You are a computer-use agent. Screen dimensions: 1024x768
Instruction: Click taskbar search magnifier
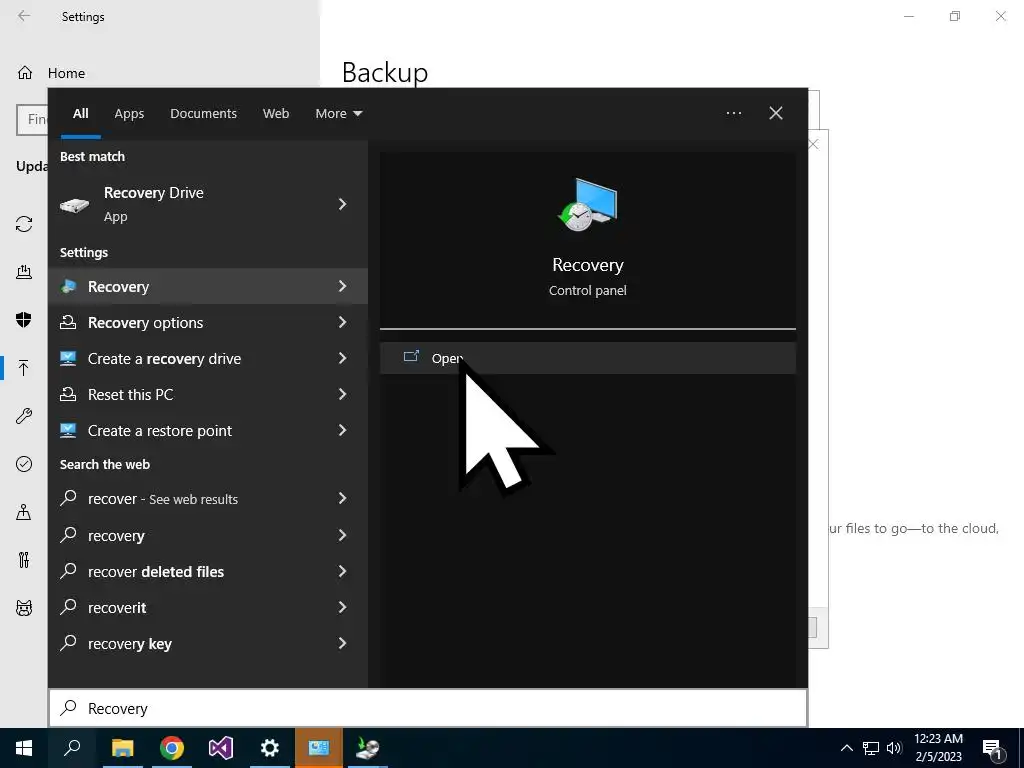(x=72, y=748)
